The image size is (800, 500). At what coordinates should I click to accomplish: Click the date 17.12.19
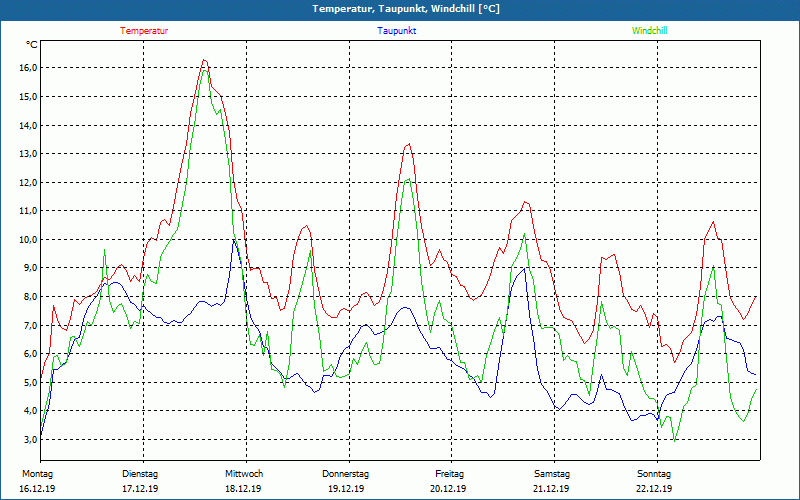pos(140,489)
